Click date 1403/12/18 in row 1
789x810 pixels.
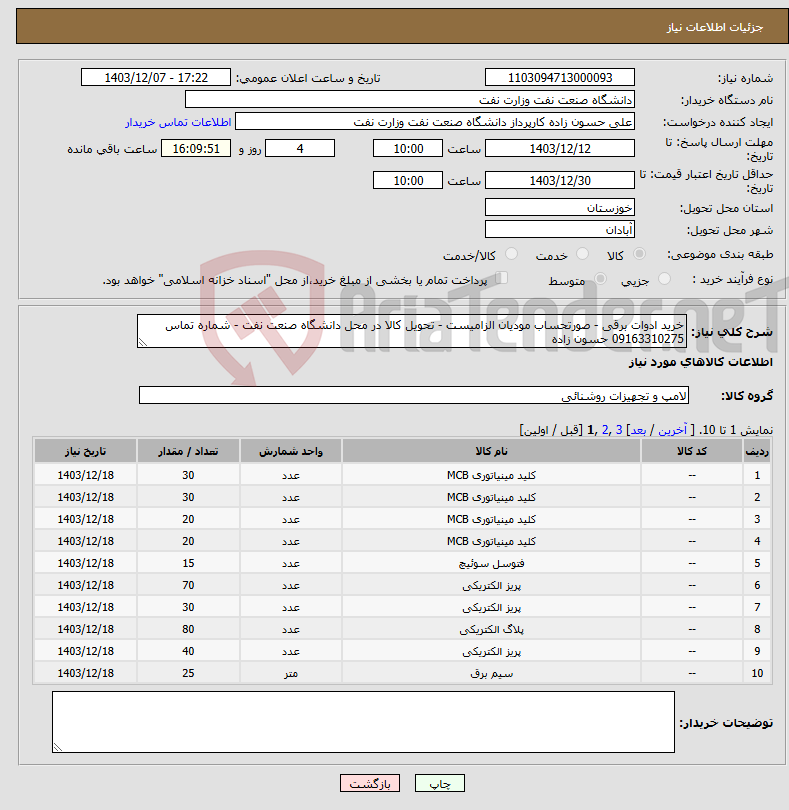click(85, 475)
